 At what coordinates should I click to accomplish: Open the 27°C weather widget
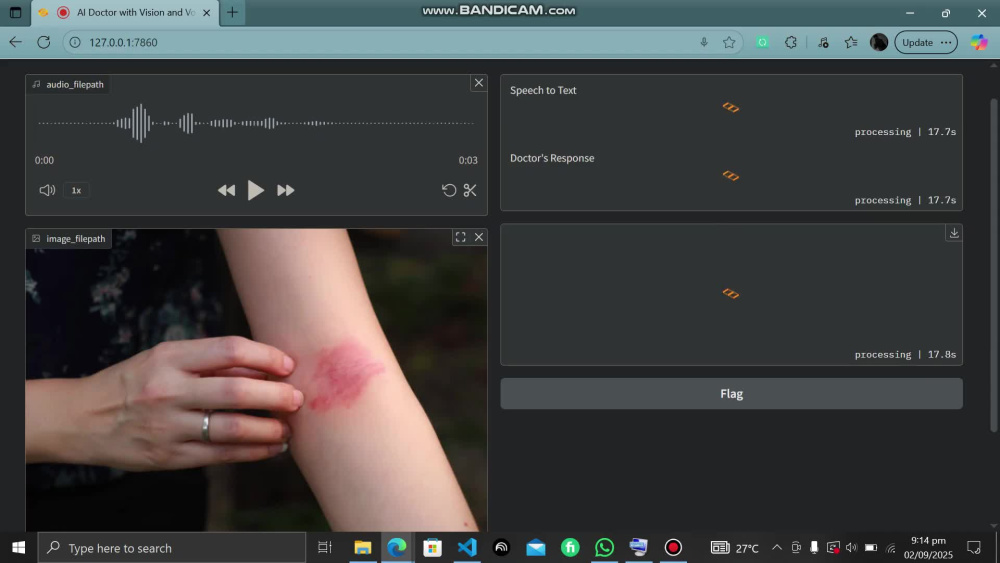735,548
